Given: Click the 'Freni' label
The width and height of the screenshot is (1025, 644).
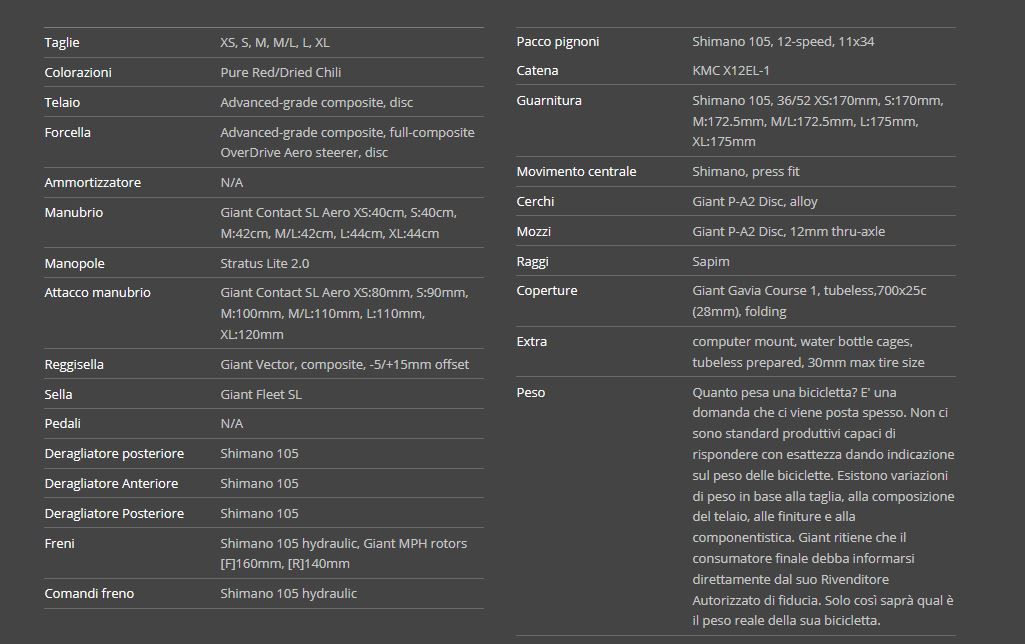Looking at the screenshot, I should pos(59,544).
